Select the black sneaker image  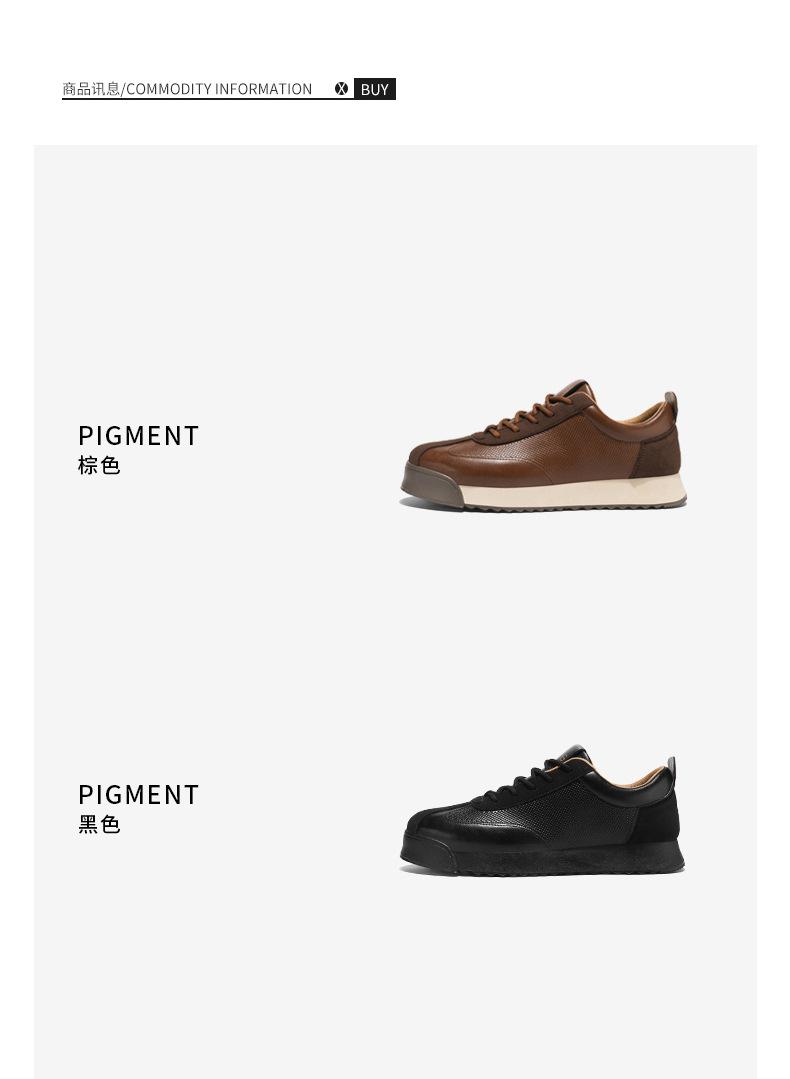coord(542,810)
